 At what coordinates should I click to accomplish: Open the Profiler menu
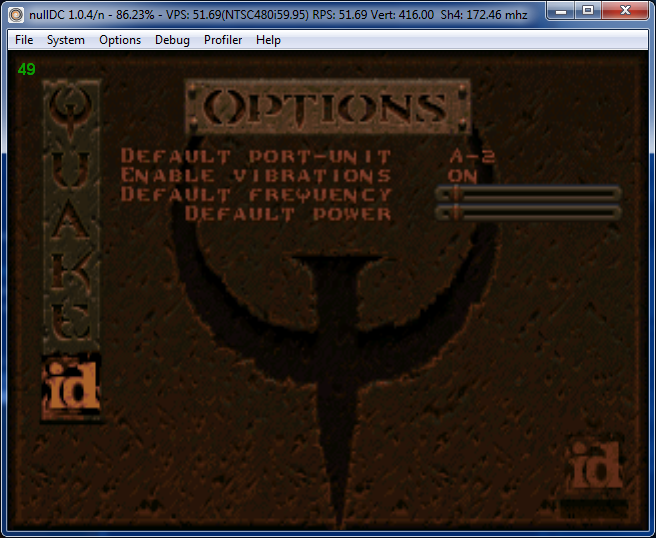pos(223,40)
